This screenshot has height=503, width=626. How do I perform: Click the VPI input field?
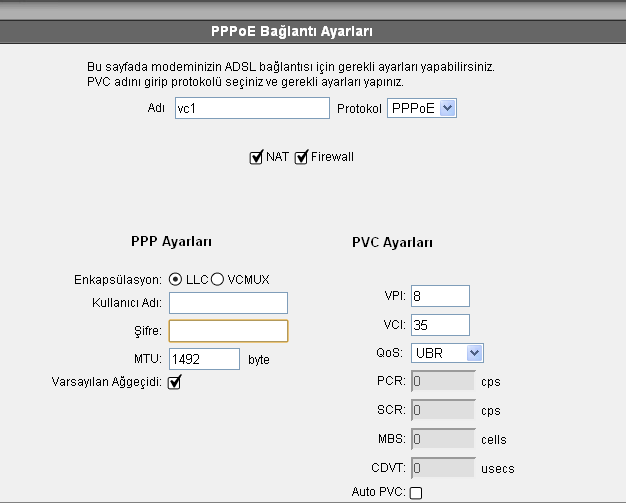(x=440, y=296)
